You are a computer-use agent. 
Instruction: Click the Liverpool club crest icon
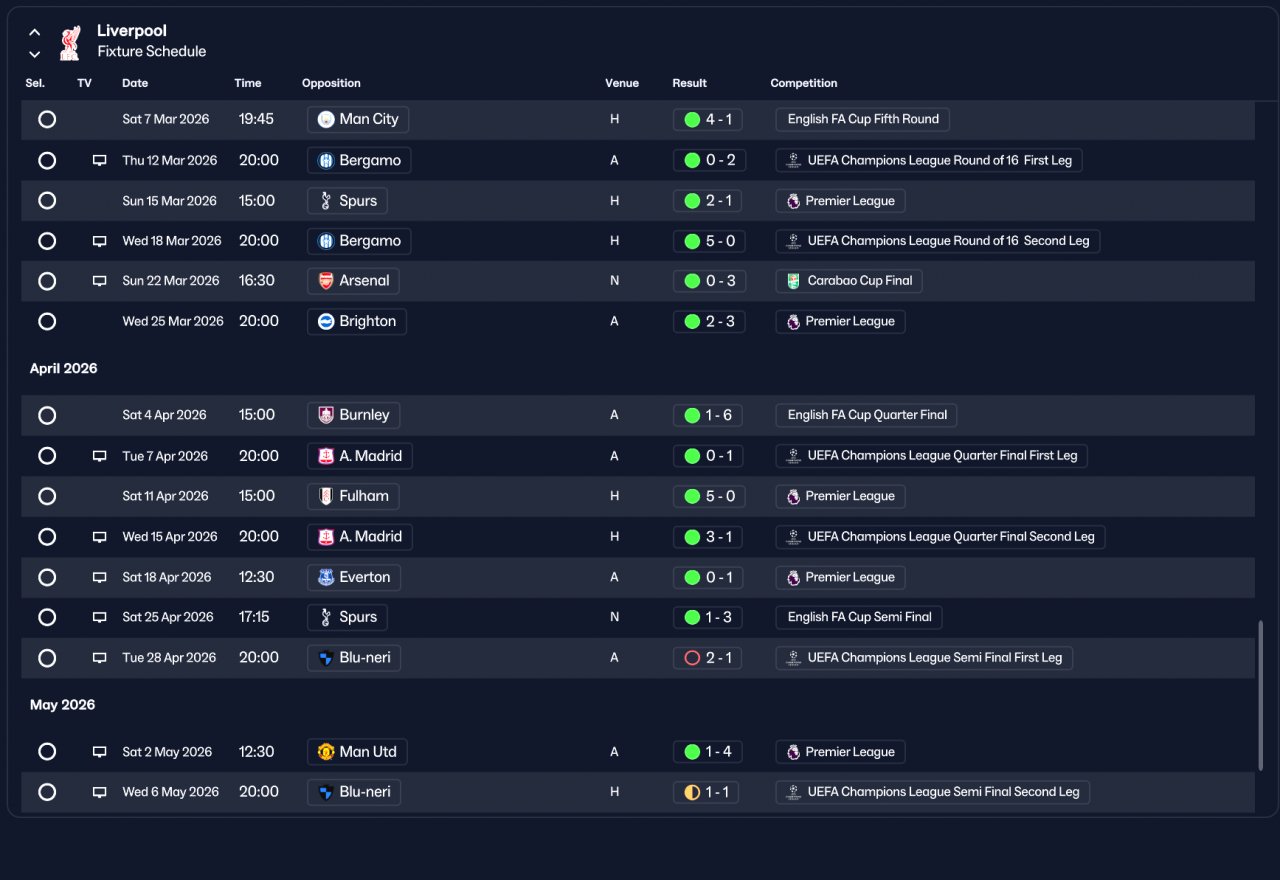coord(70,42)
